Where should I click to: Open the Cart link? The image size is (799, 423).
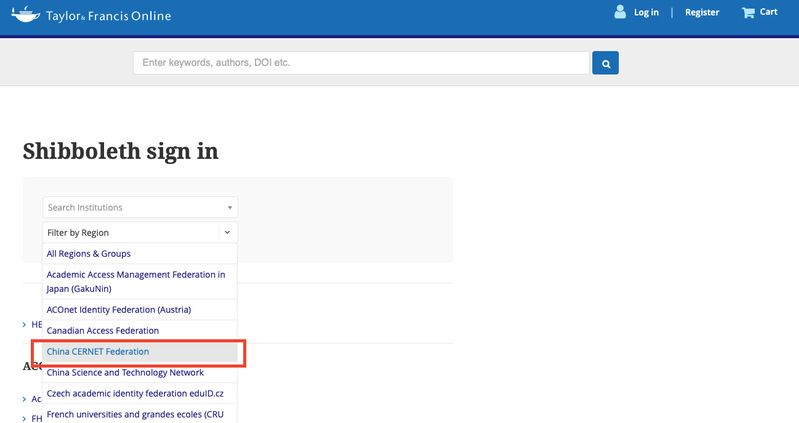768,12
